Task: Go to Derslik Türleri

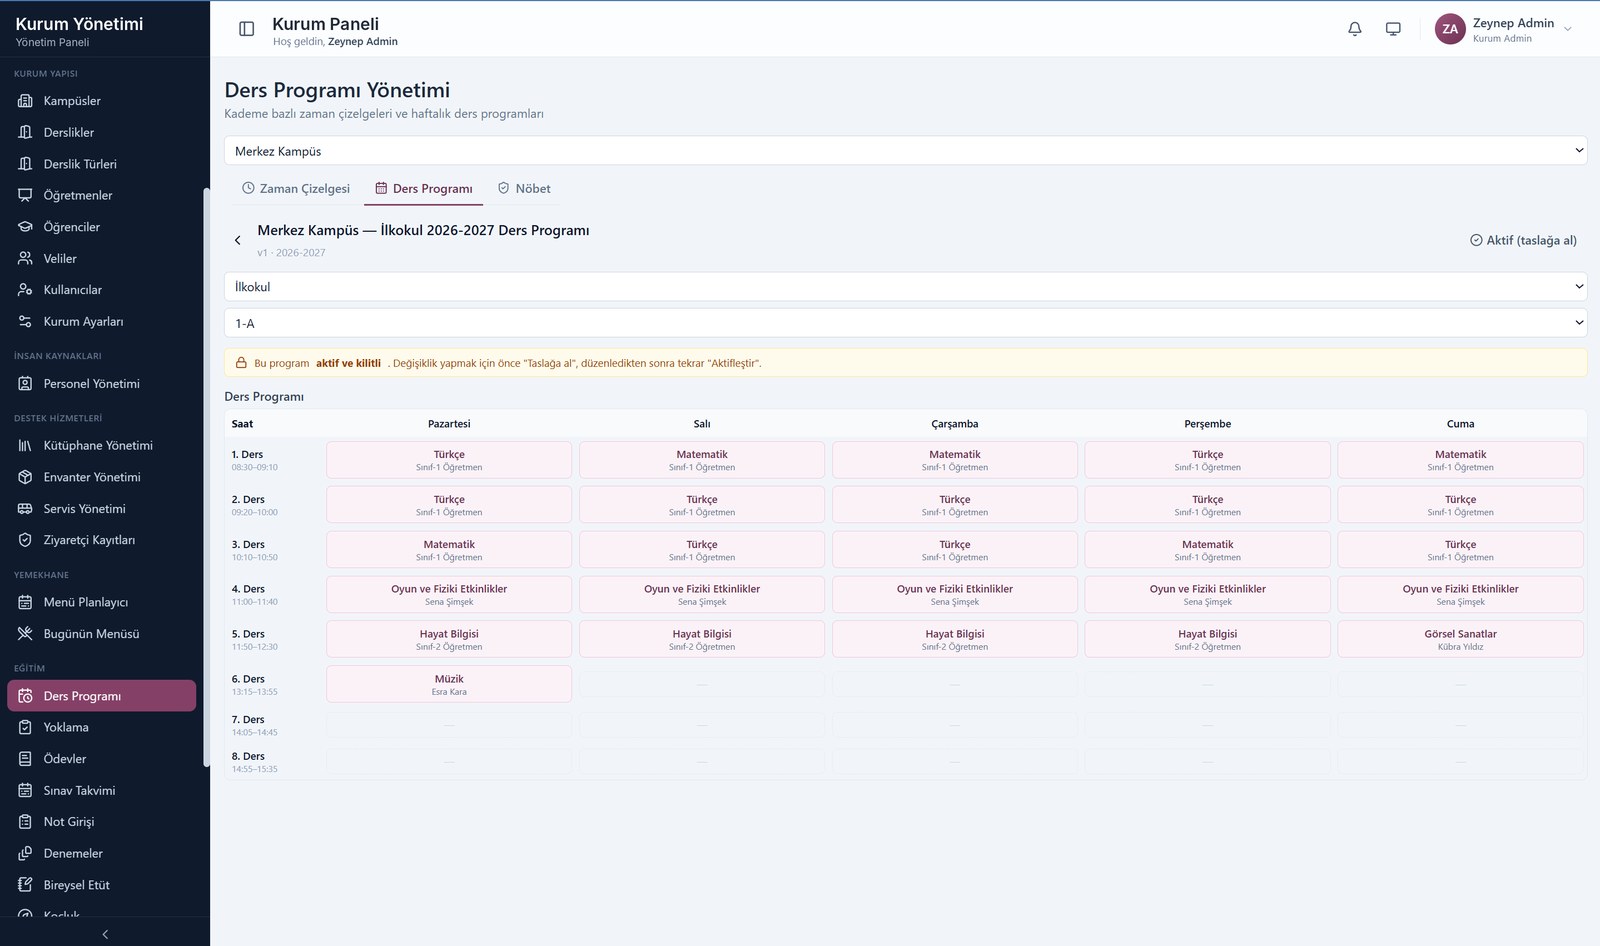Action: tap(102, 164)
